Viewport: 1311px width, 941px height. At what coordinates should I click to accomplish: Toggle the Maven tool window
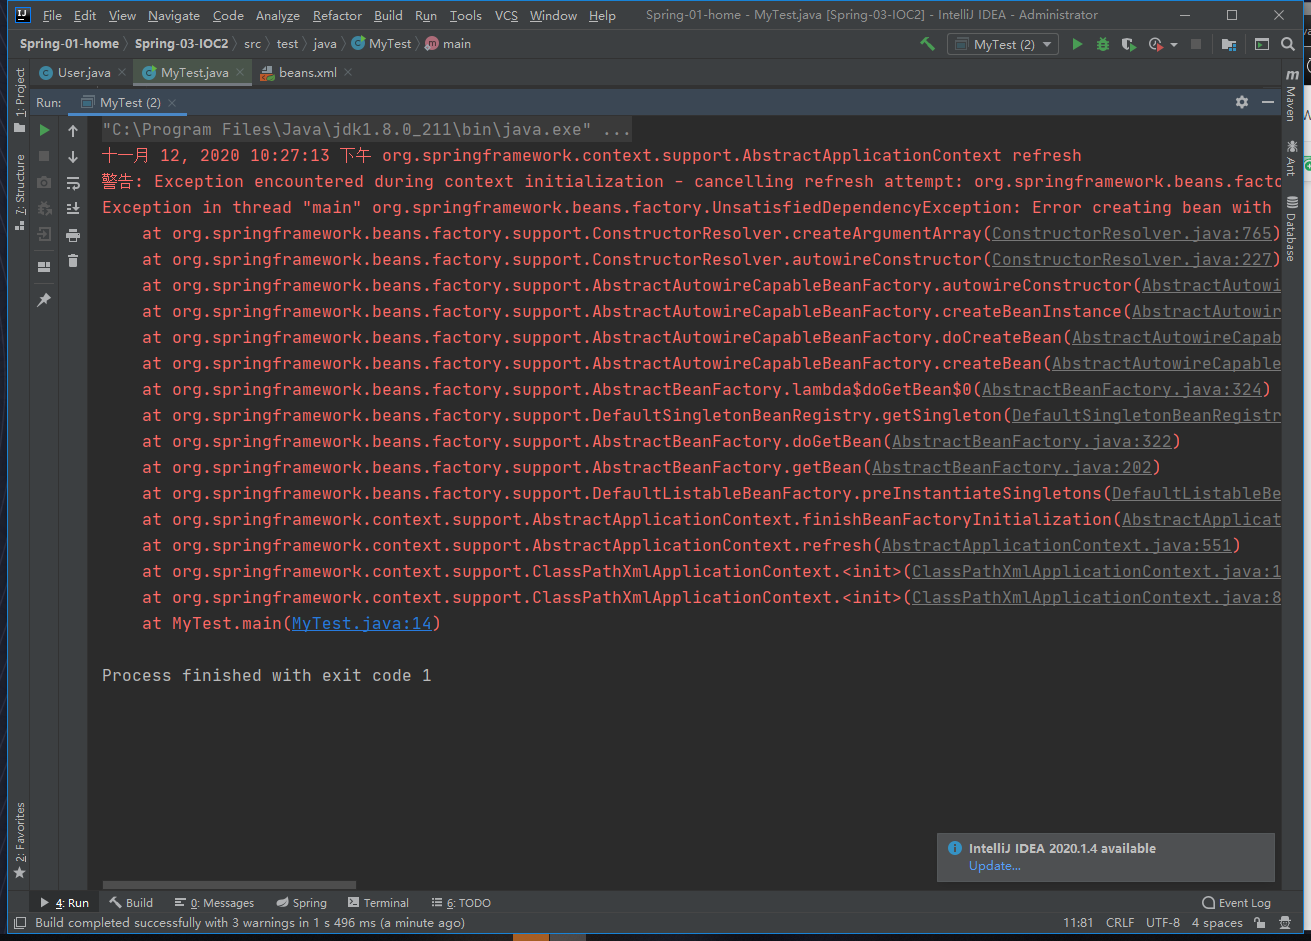click(x=1291, y=96)
